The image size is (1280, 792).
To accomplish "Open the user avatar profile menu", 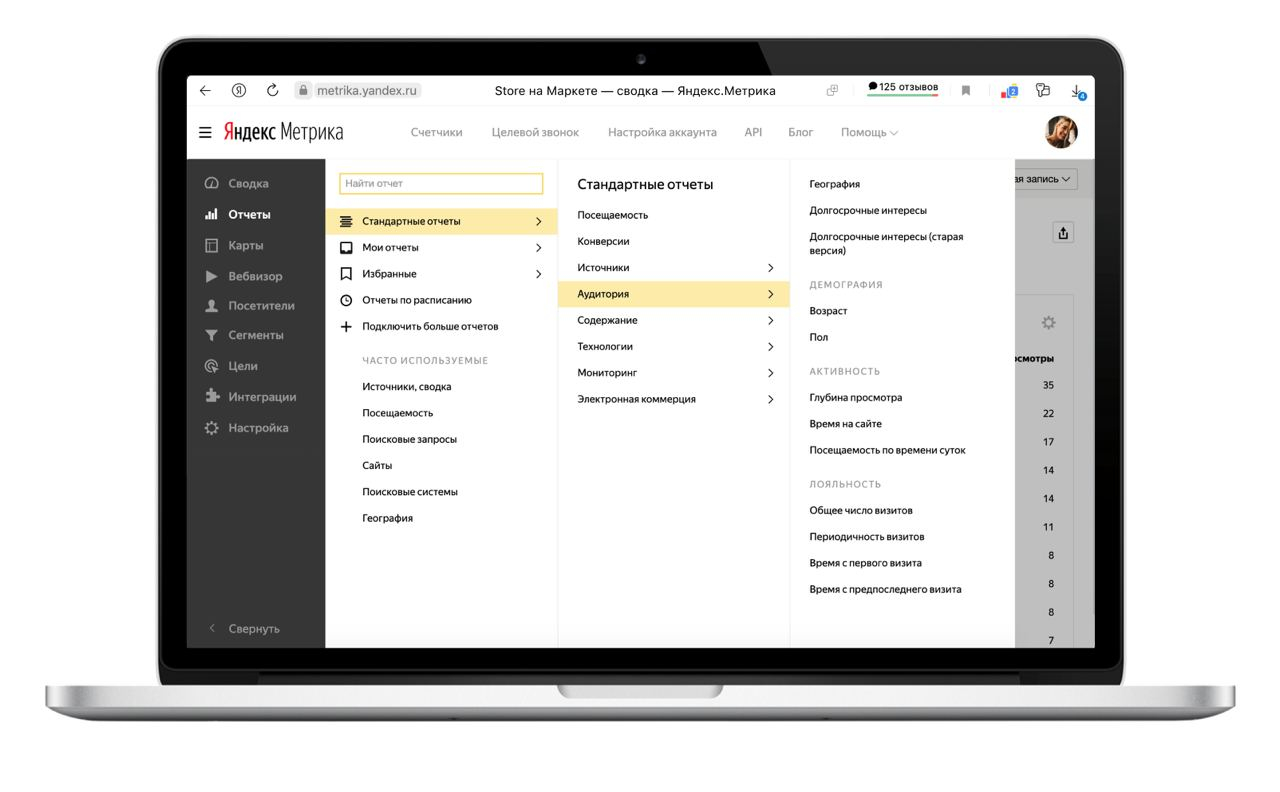I will coord(1061,132).
